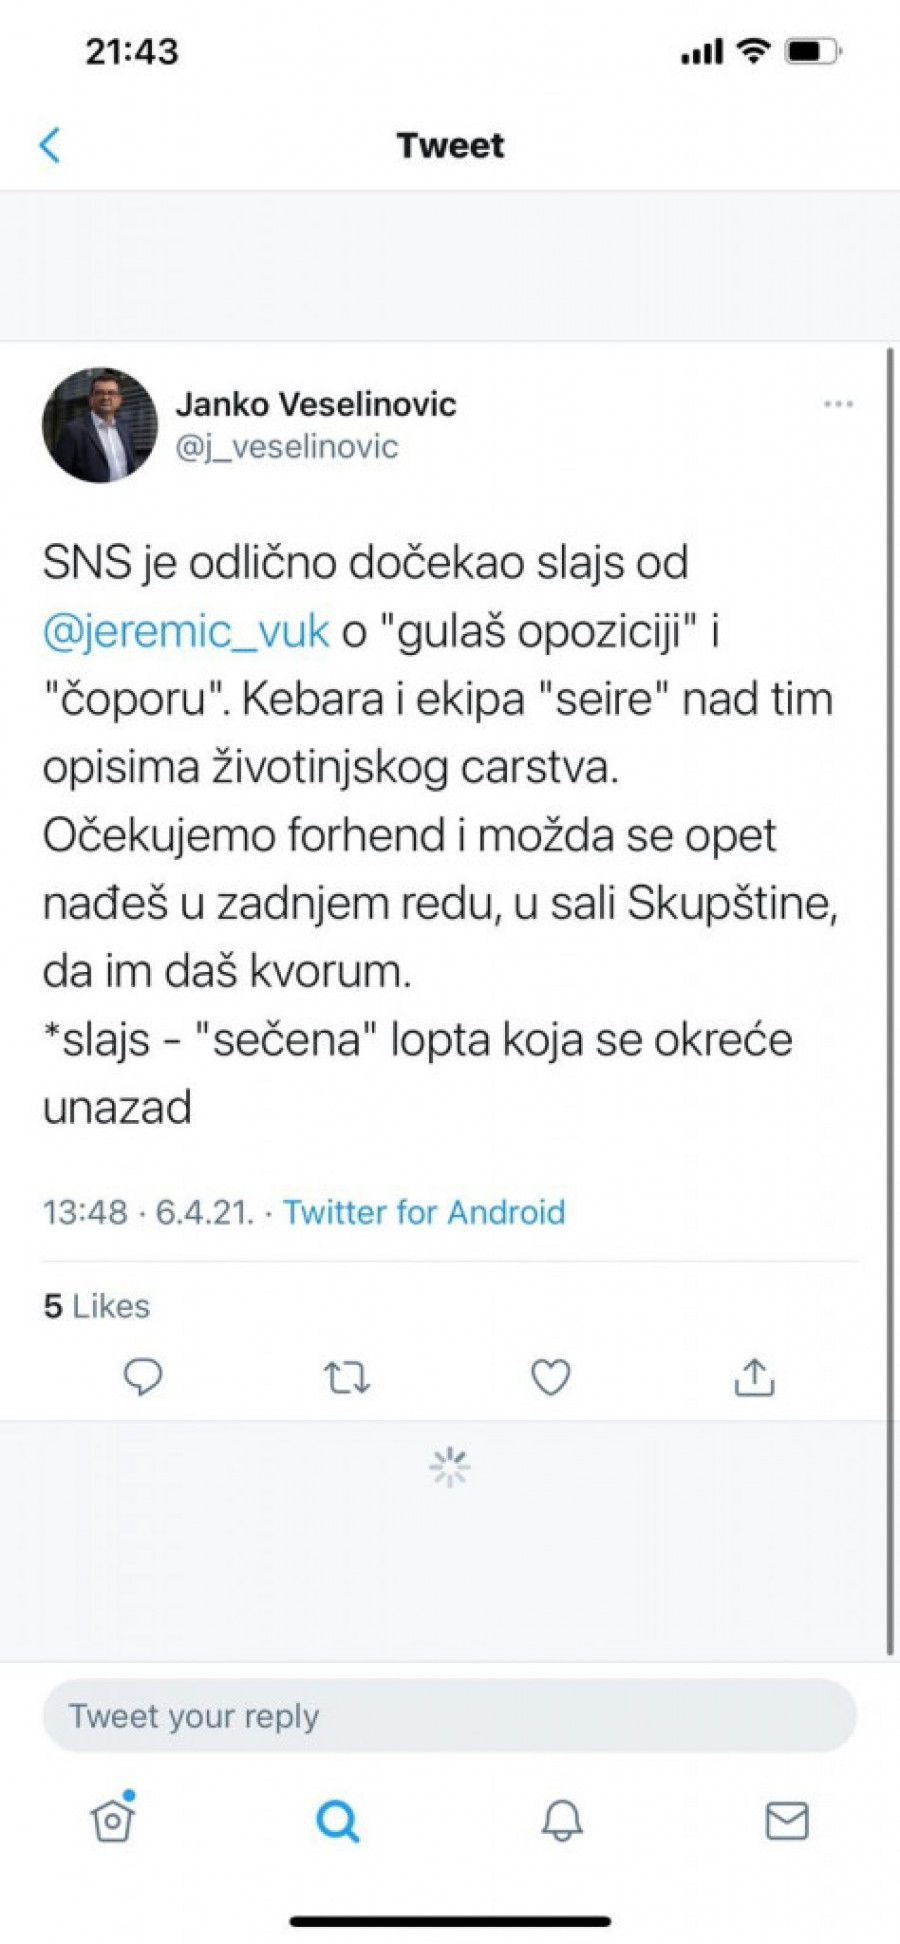
Task: Open Janko Veselinovic's profile picture
Action: point(100,425)
